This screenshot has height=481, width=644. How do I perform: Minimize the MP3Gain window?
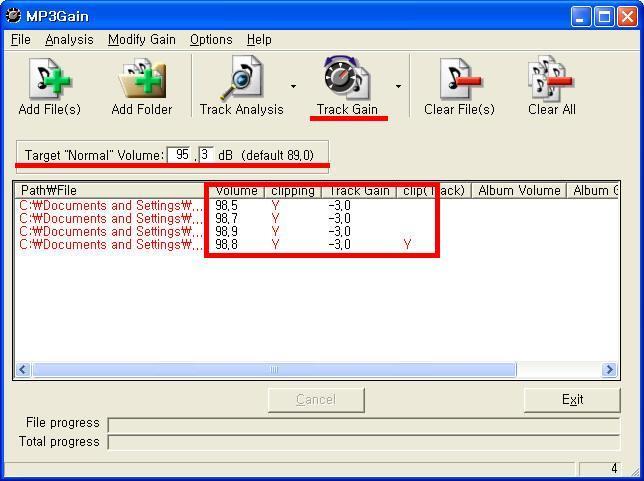(x=580, y=16)
